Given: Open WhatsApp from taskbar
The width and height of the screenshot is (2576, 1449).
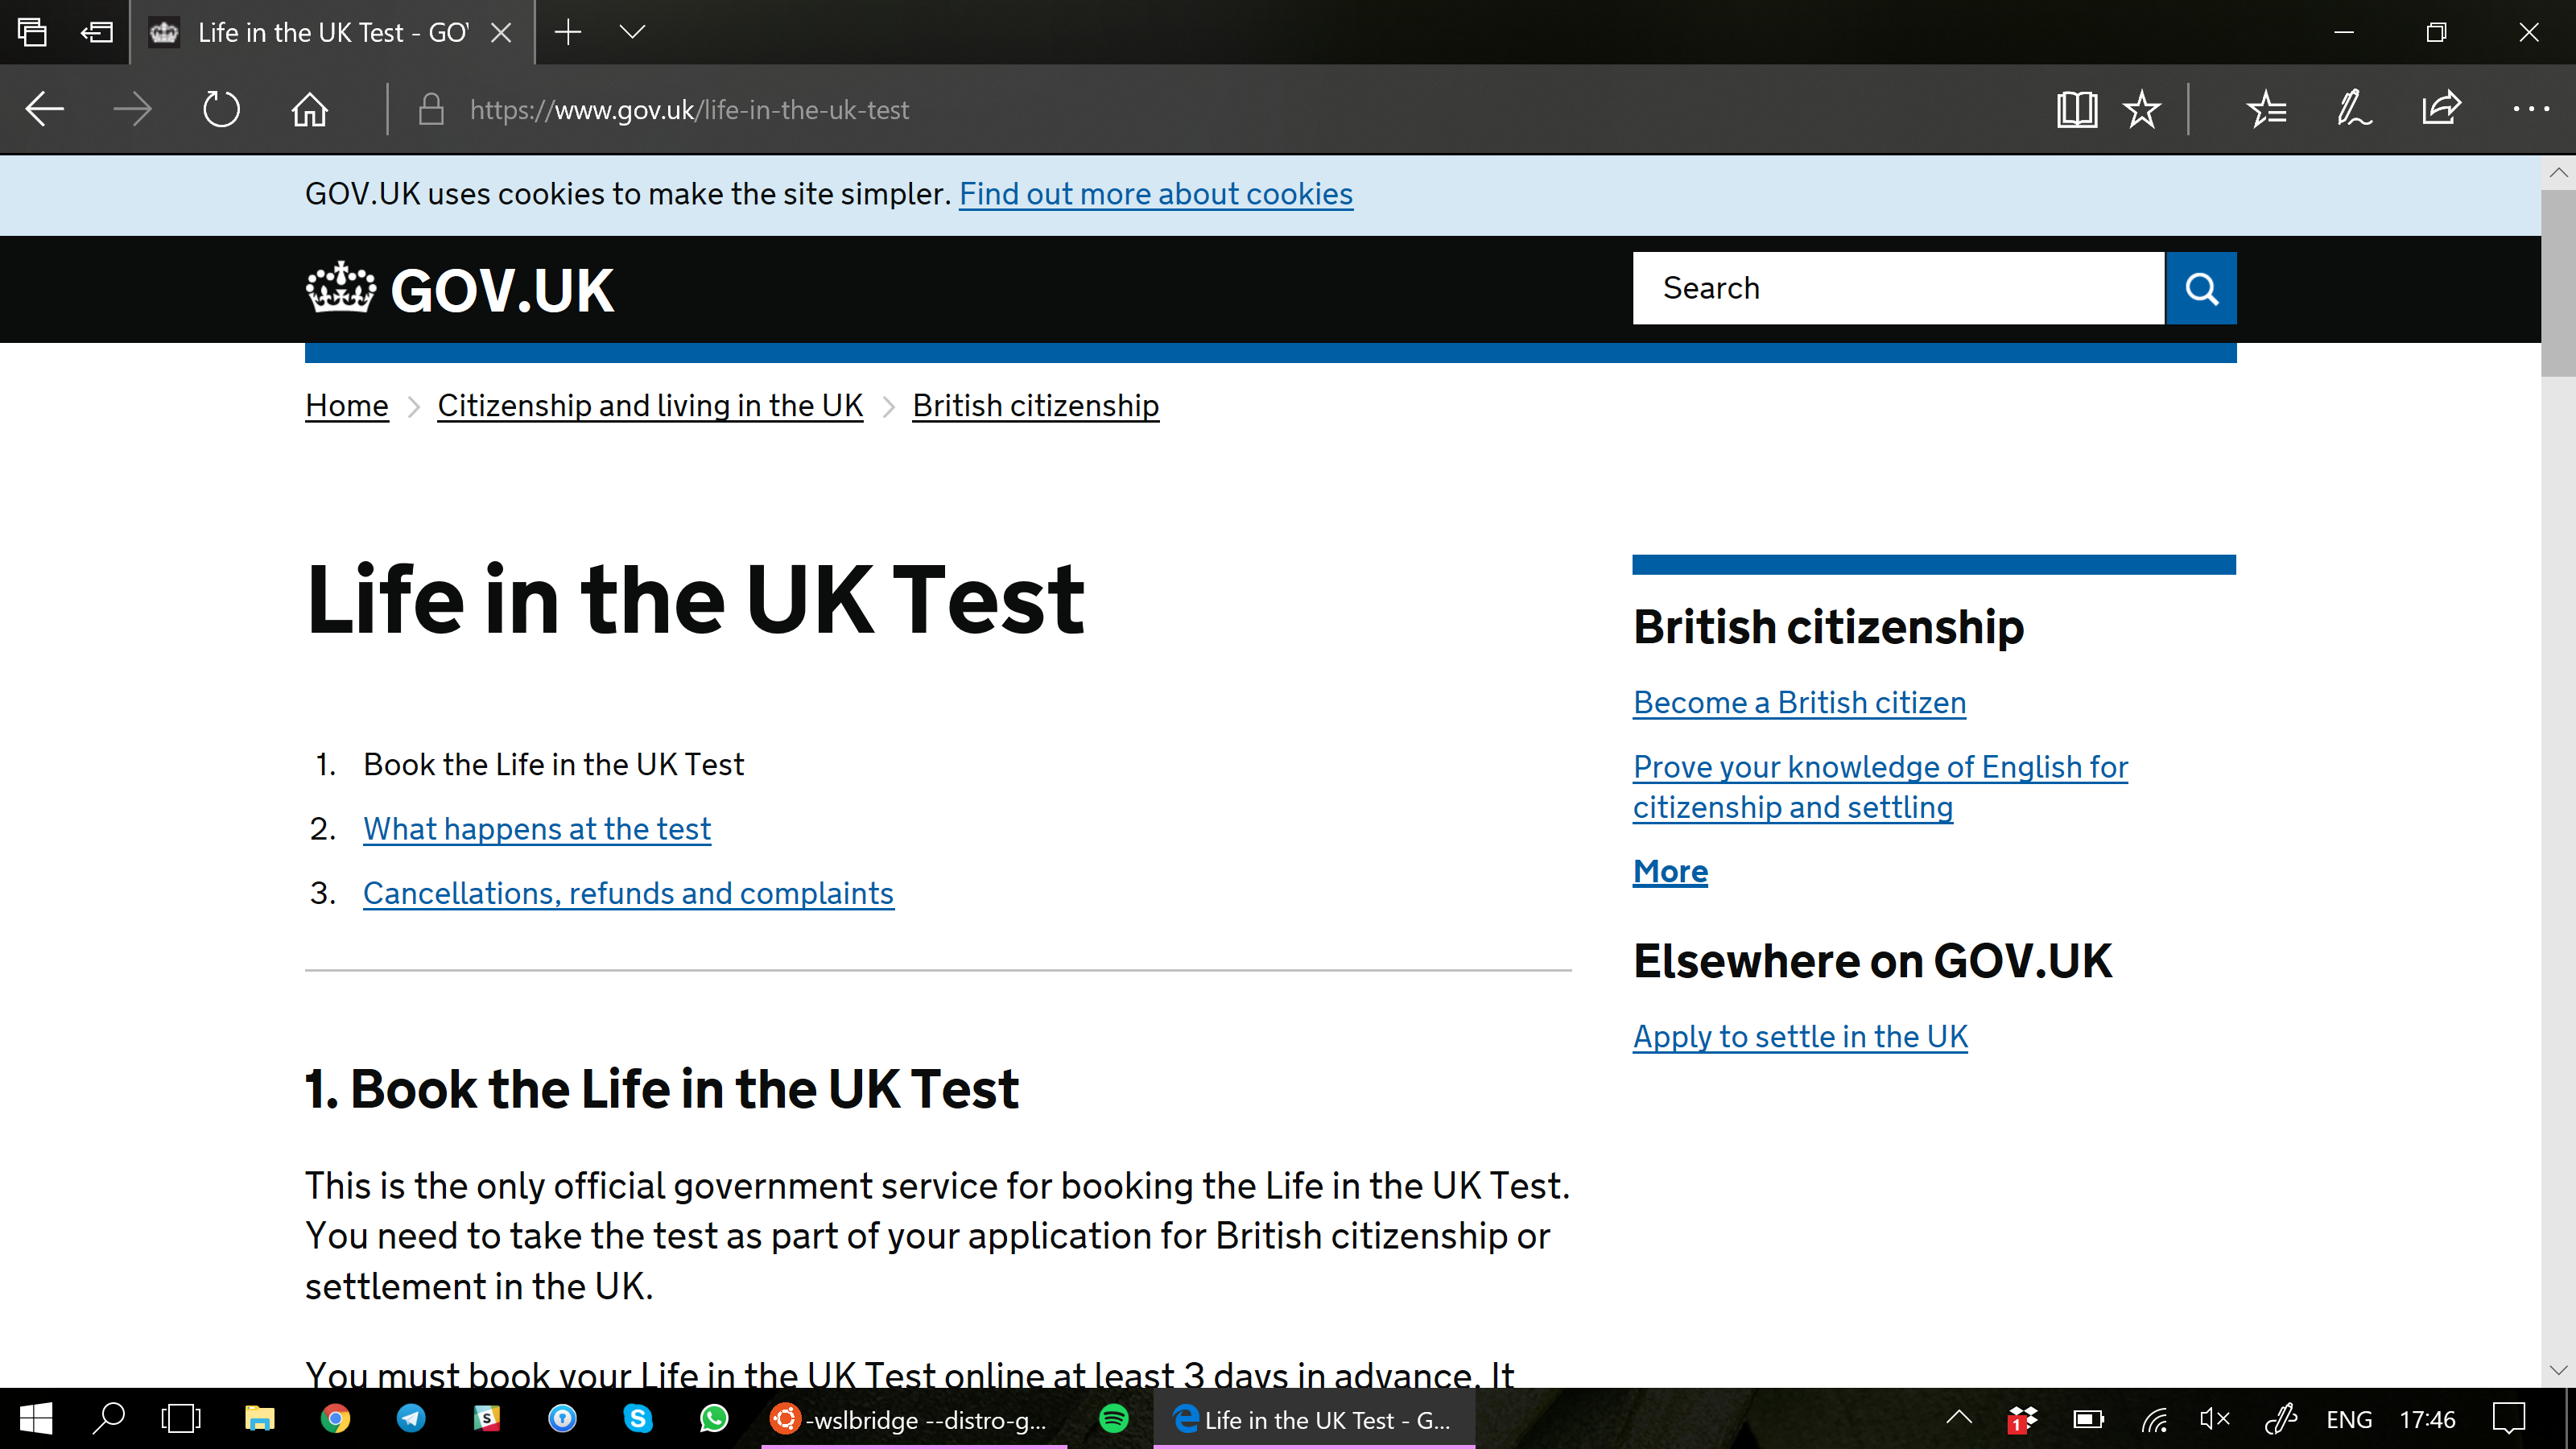Looking at the screenshot, I should [x=713, y=1419].
